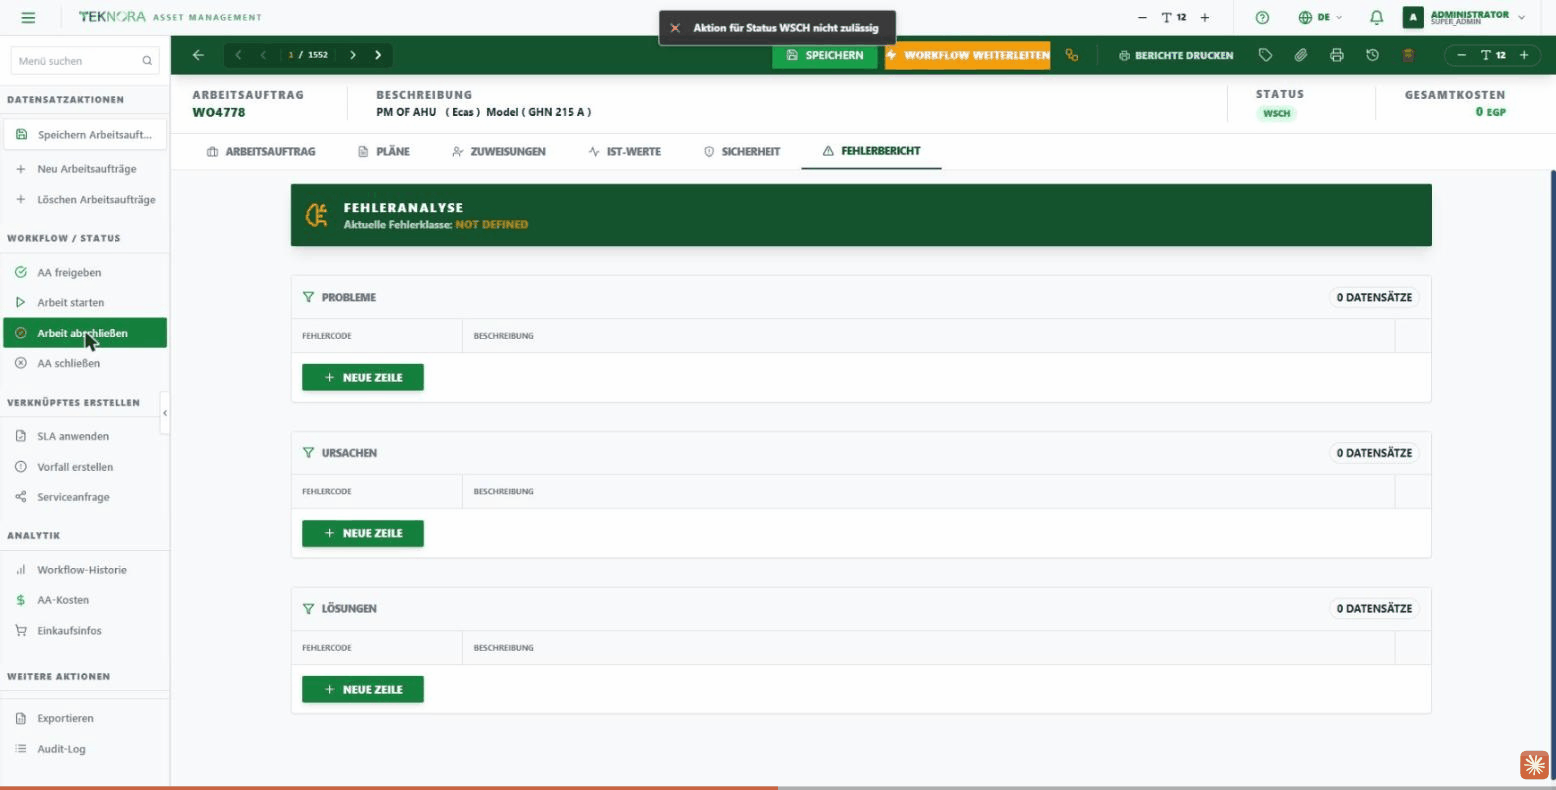Select Serviceanfrage
The height and width of the screenshot is (790, 1556).
coord(85,497)
